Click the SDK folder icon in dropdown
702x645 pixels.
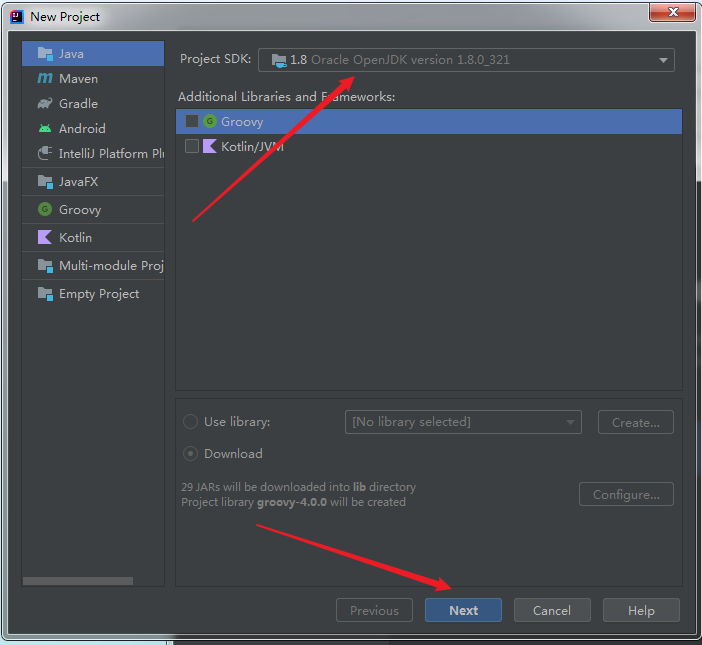point(279,60)
